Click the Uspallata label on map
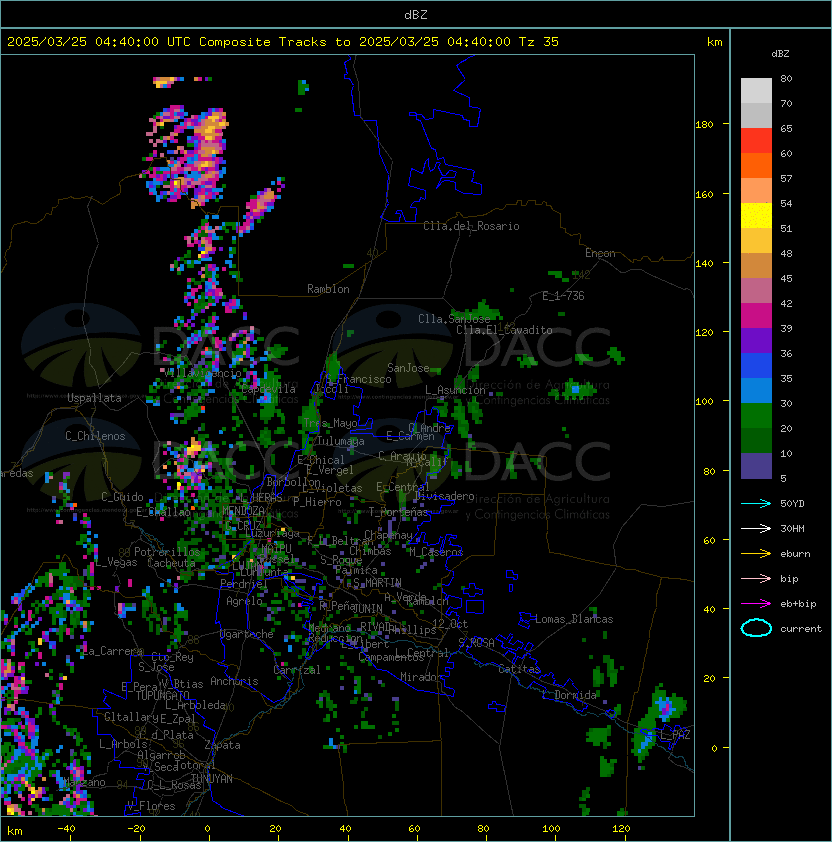832x842 pixels. coord(94,398)
